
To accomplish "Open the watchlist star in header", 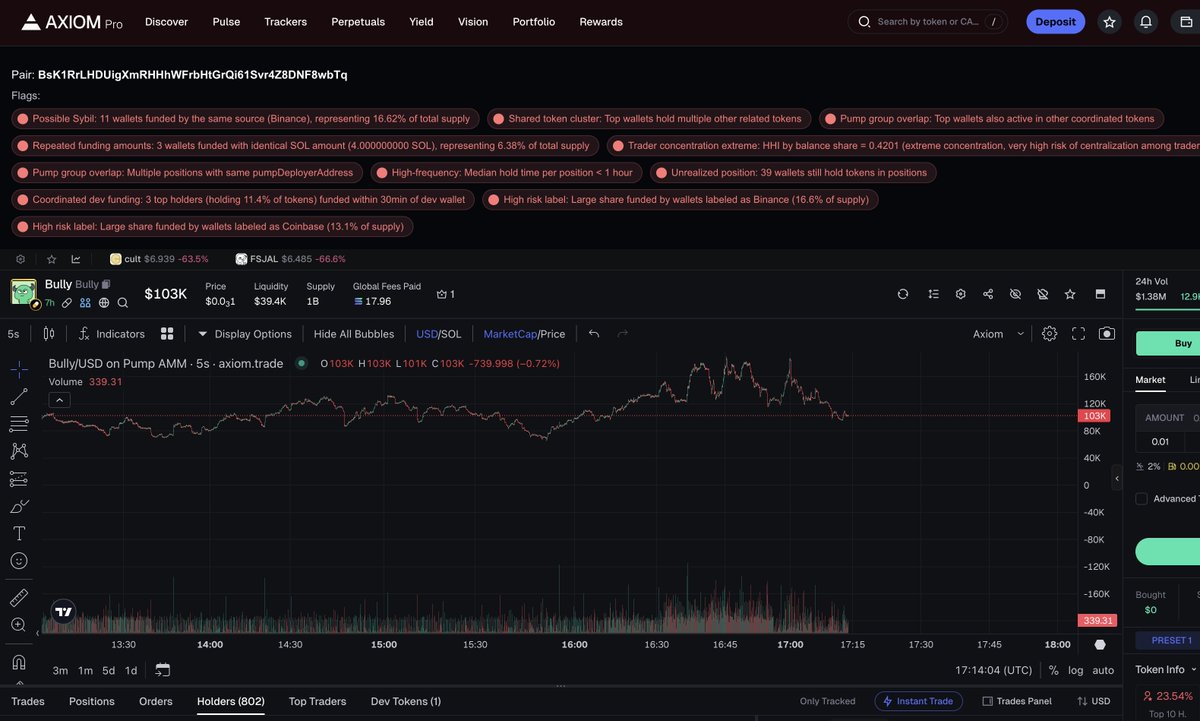I will click(x=1109, y=21).
